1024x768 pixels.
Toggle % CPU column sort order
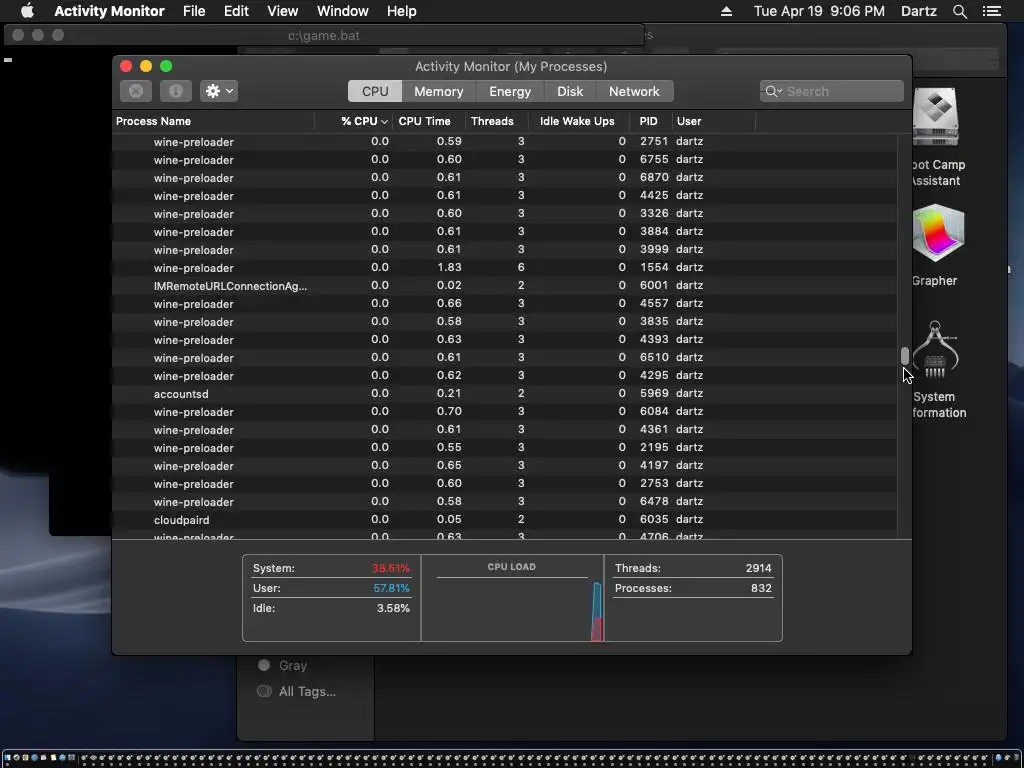pos(353,121)
